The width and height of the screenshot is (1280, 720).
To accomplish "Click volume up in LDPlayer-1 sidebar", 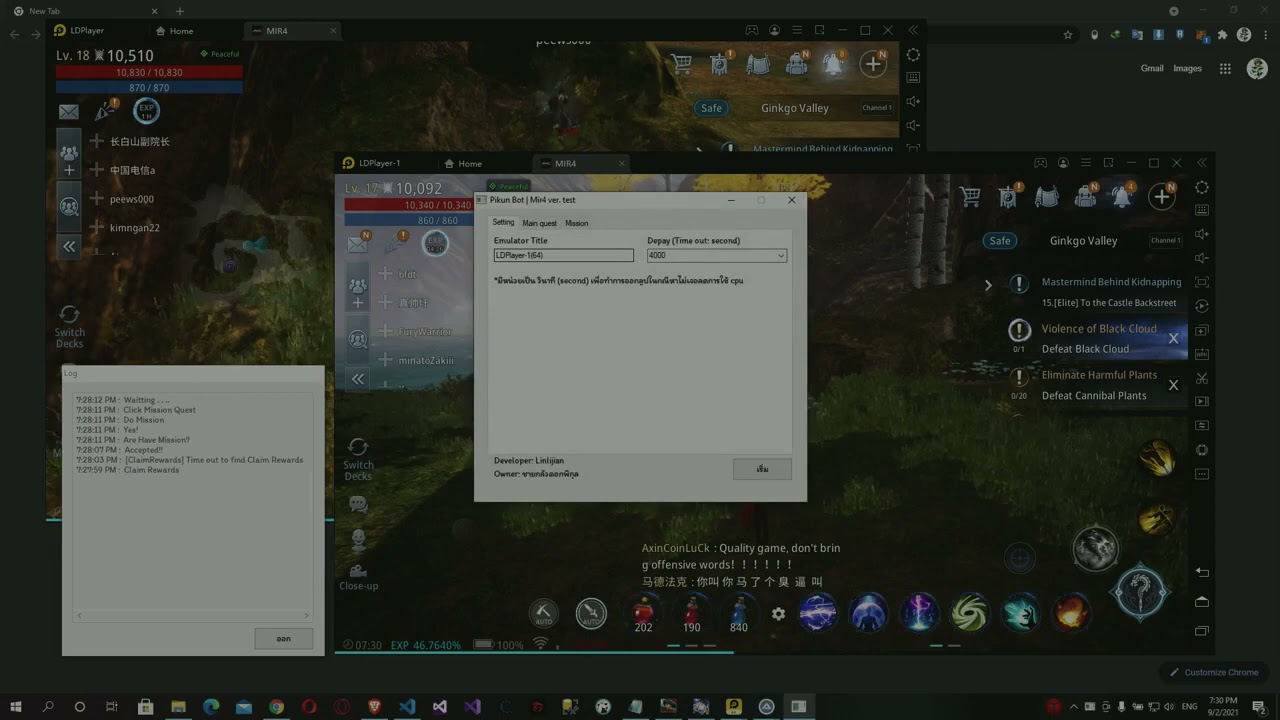I will (1202, 234).
